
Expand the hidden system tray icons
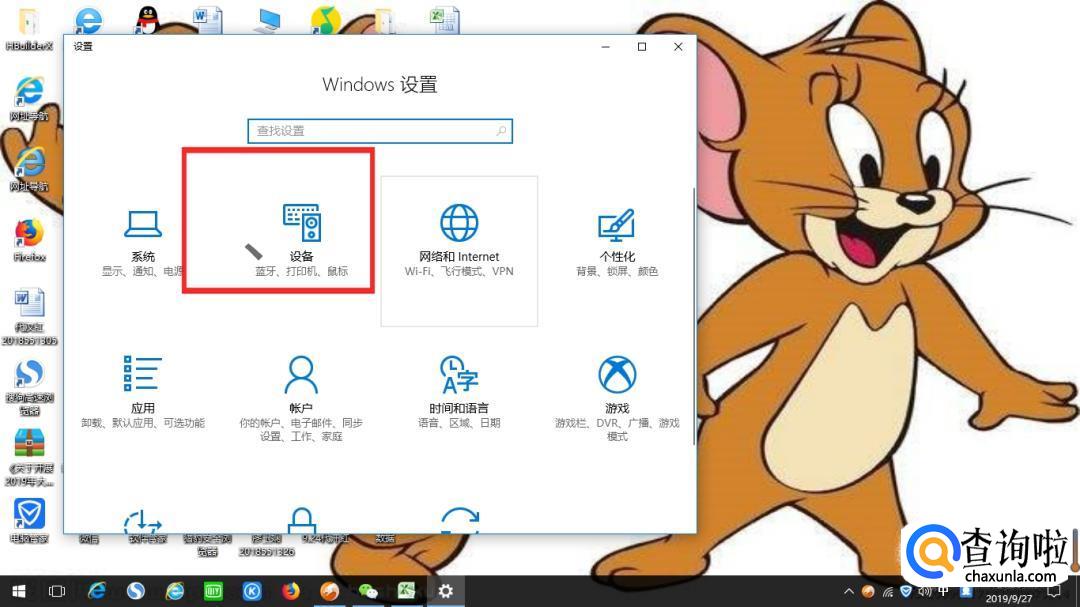click(849, 591)
